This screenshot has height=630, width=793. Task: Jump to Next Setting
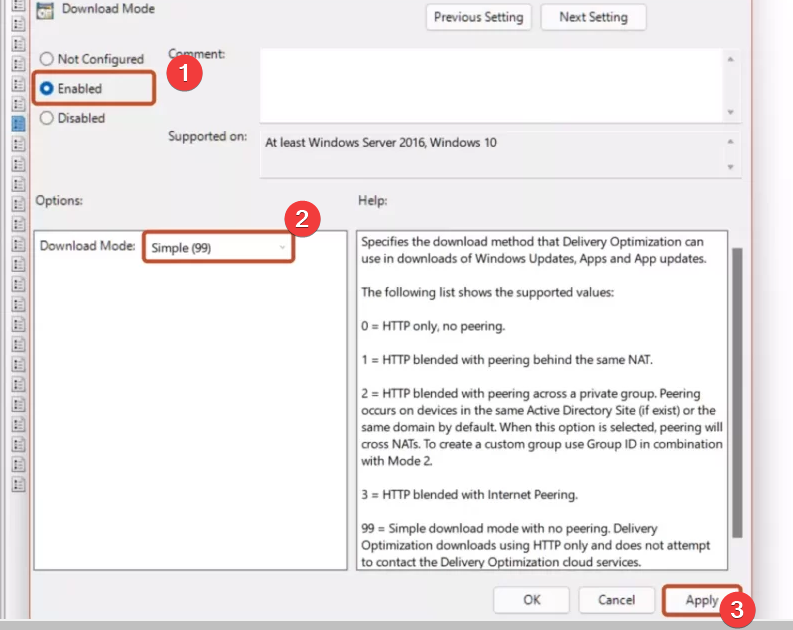(x=593, y=17)
